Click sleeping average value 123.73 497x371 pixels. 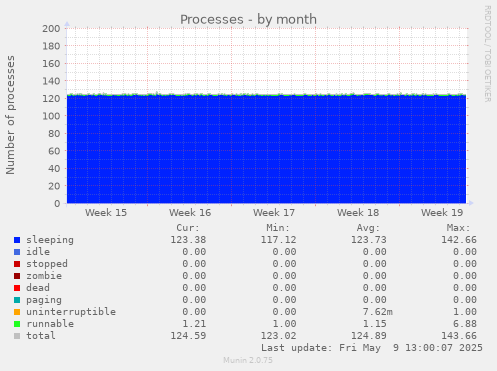coord(369,240)
